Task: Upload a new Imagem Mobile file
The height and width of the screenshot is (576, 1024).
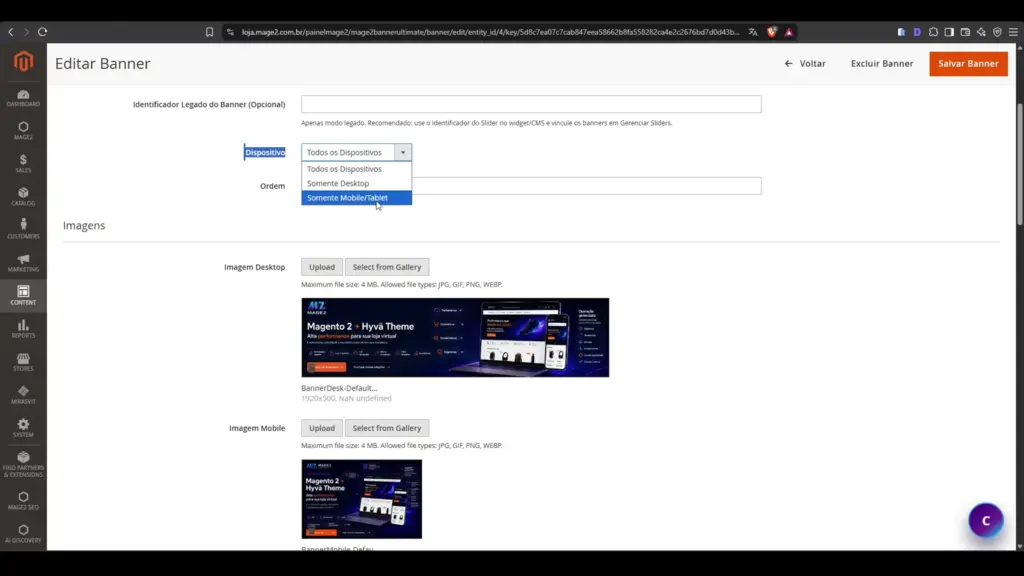Action: 321,428
